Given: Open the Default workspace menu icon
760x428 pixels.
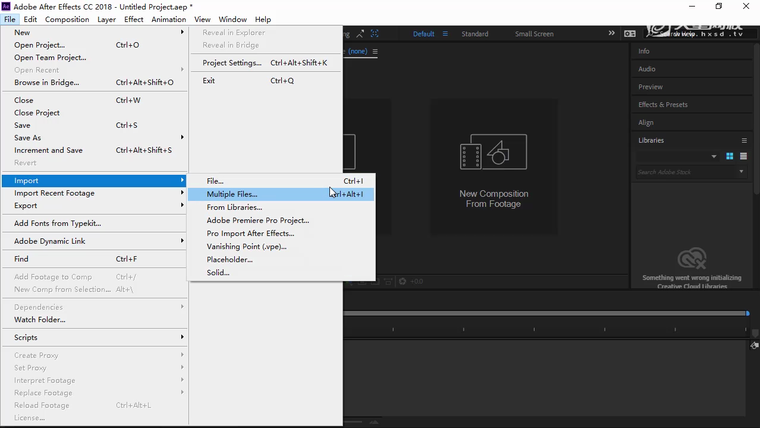Looking at the screenshot, I should click(443, 34).
